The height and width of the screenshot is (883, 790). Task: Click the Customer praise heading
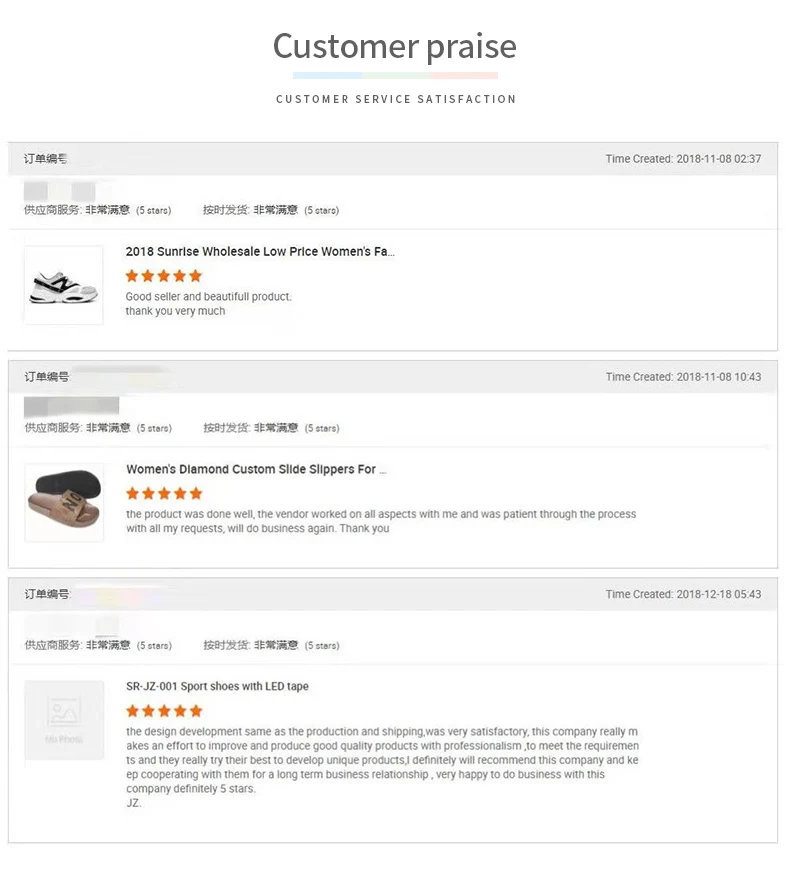[394, 46]
